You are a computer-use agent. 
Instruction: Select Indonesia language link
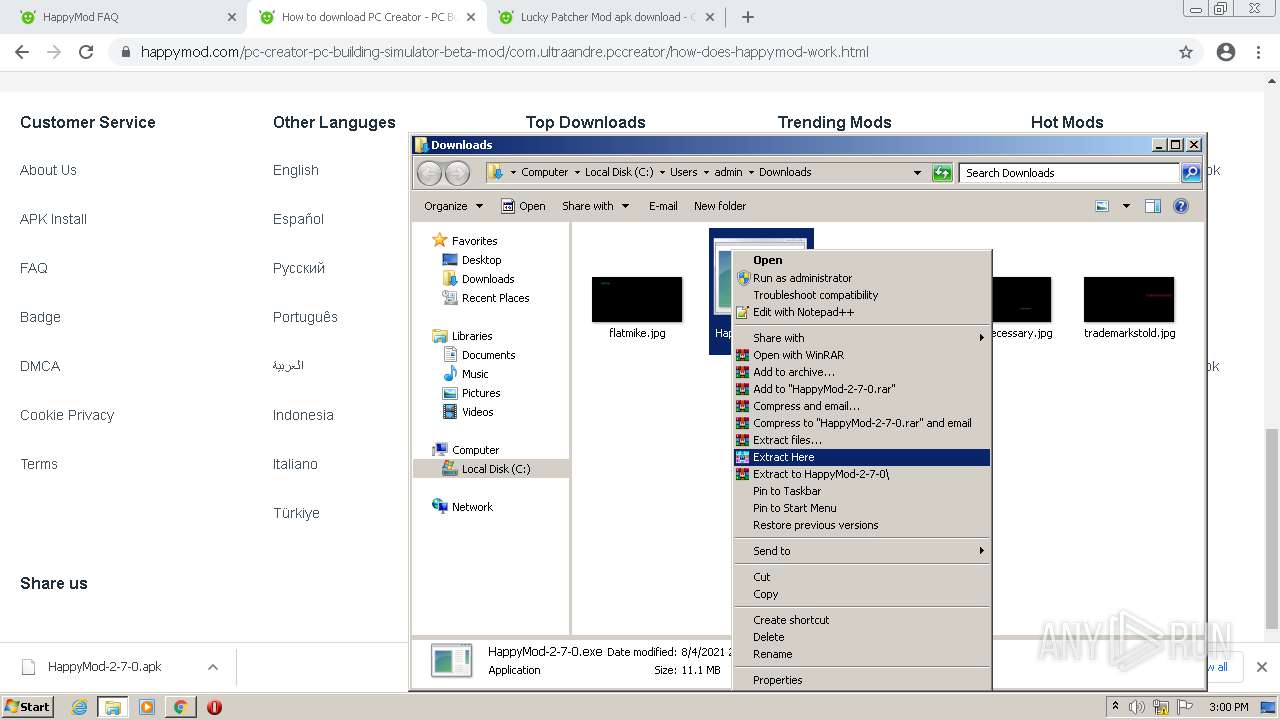pos(303,415)
